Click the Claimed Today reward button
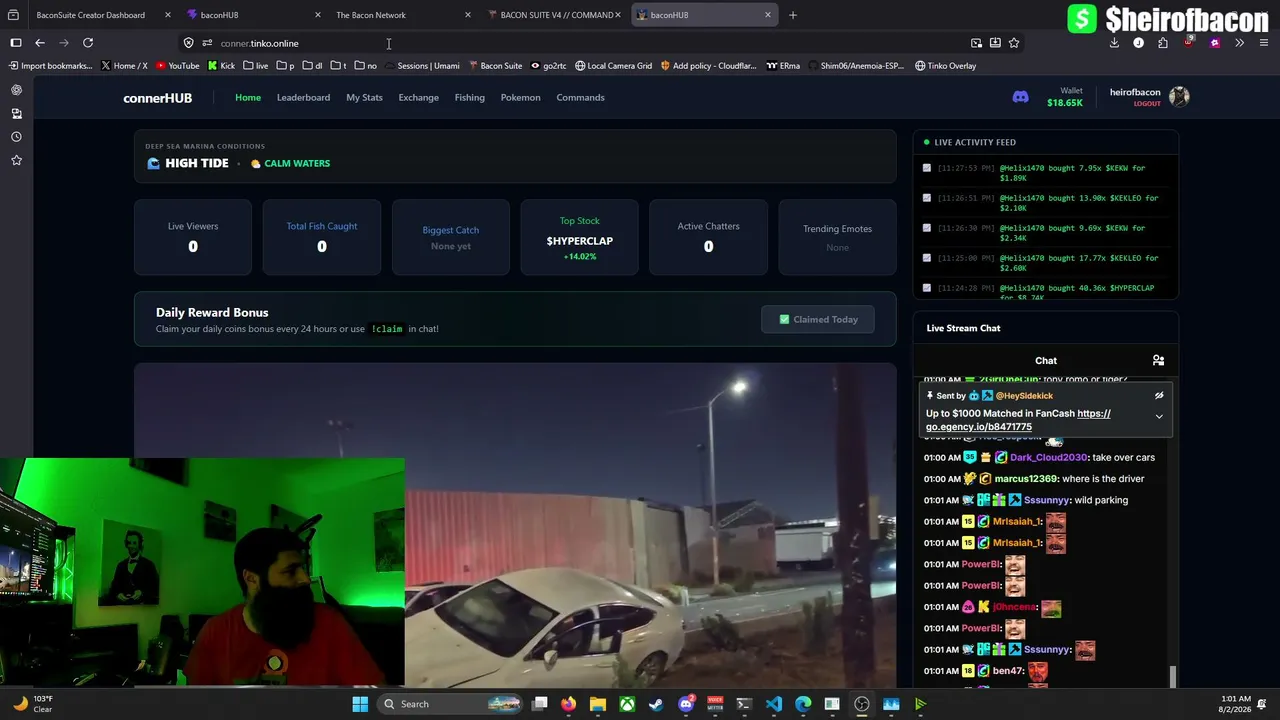 coord(818,319)
